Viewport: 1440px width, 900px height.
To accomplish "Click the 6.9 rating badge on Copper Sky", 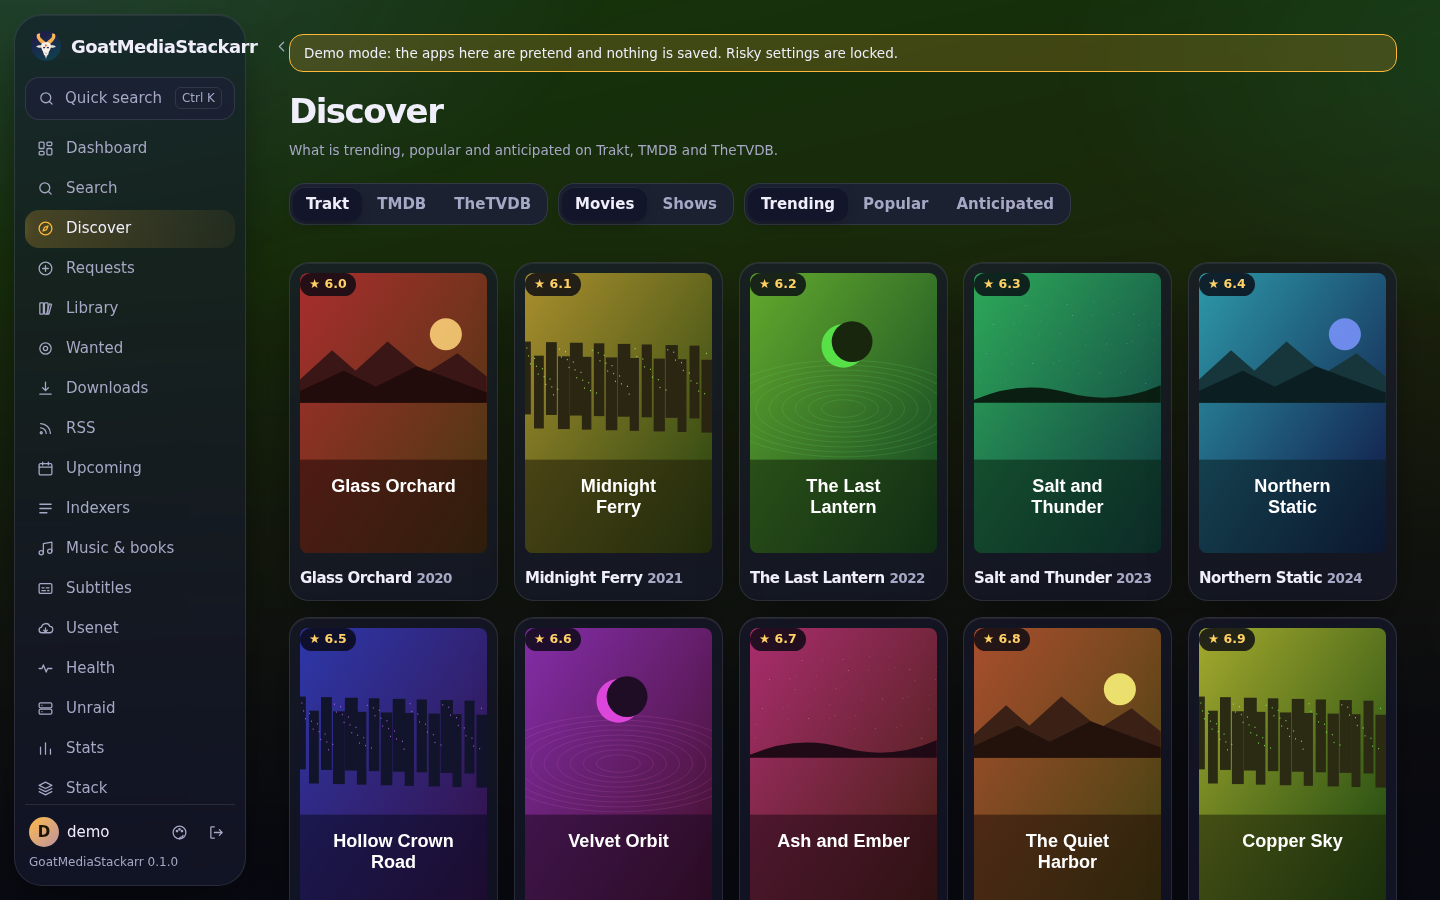I will pos(1227,639).
